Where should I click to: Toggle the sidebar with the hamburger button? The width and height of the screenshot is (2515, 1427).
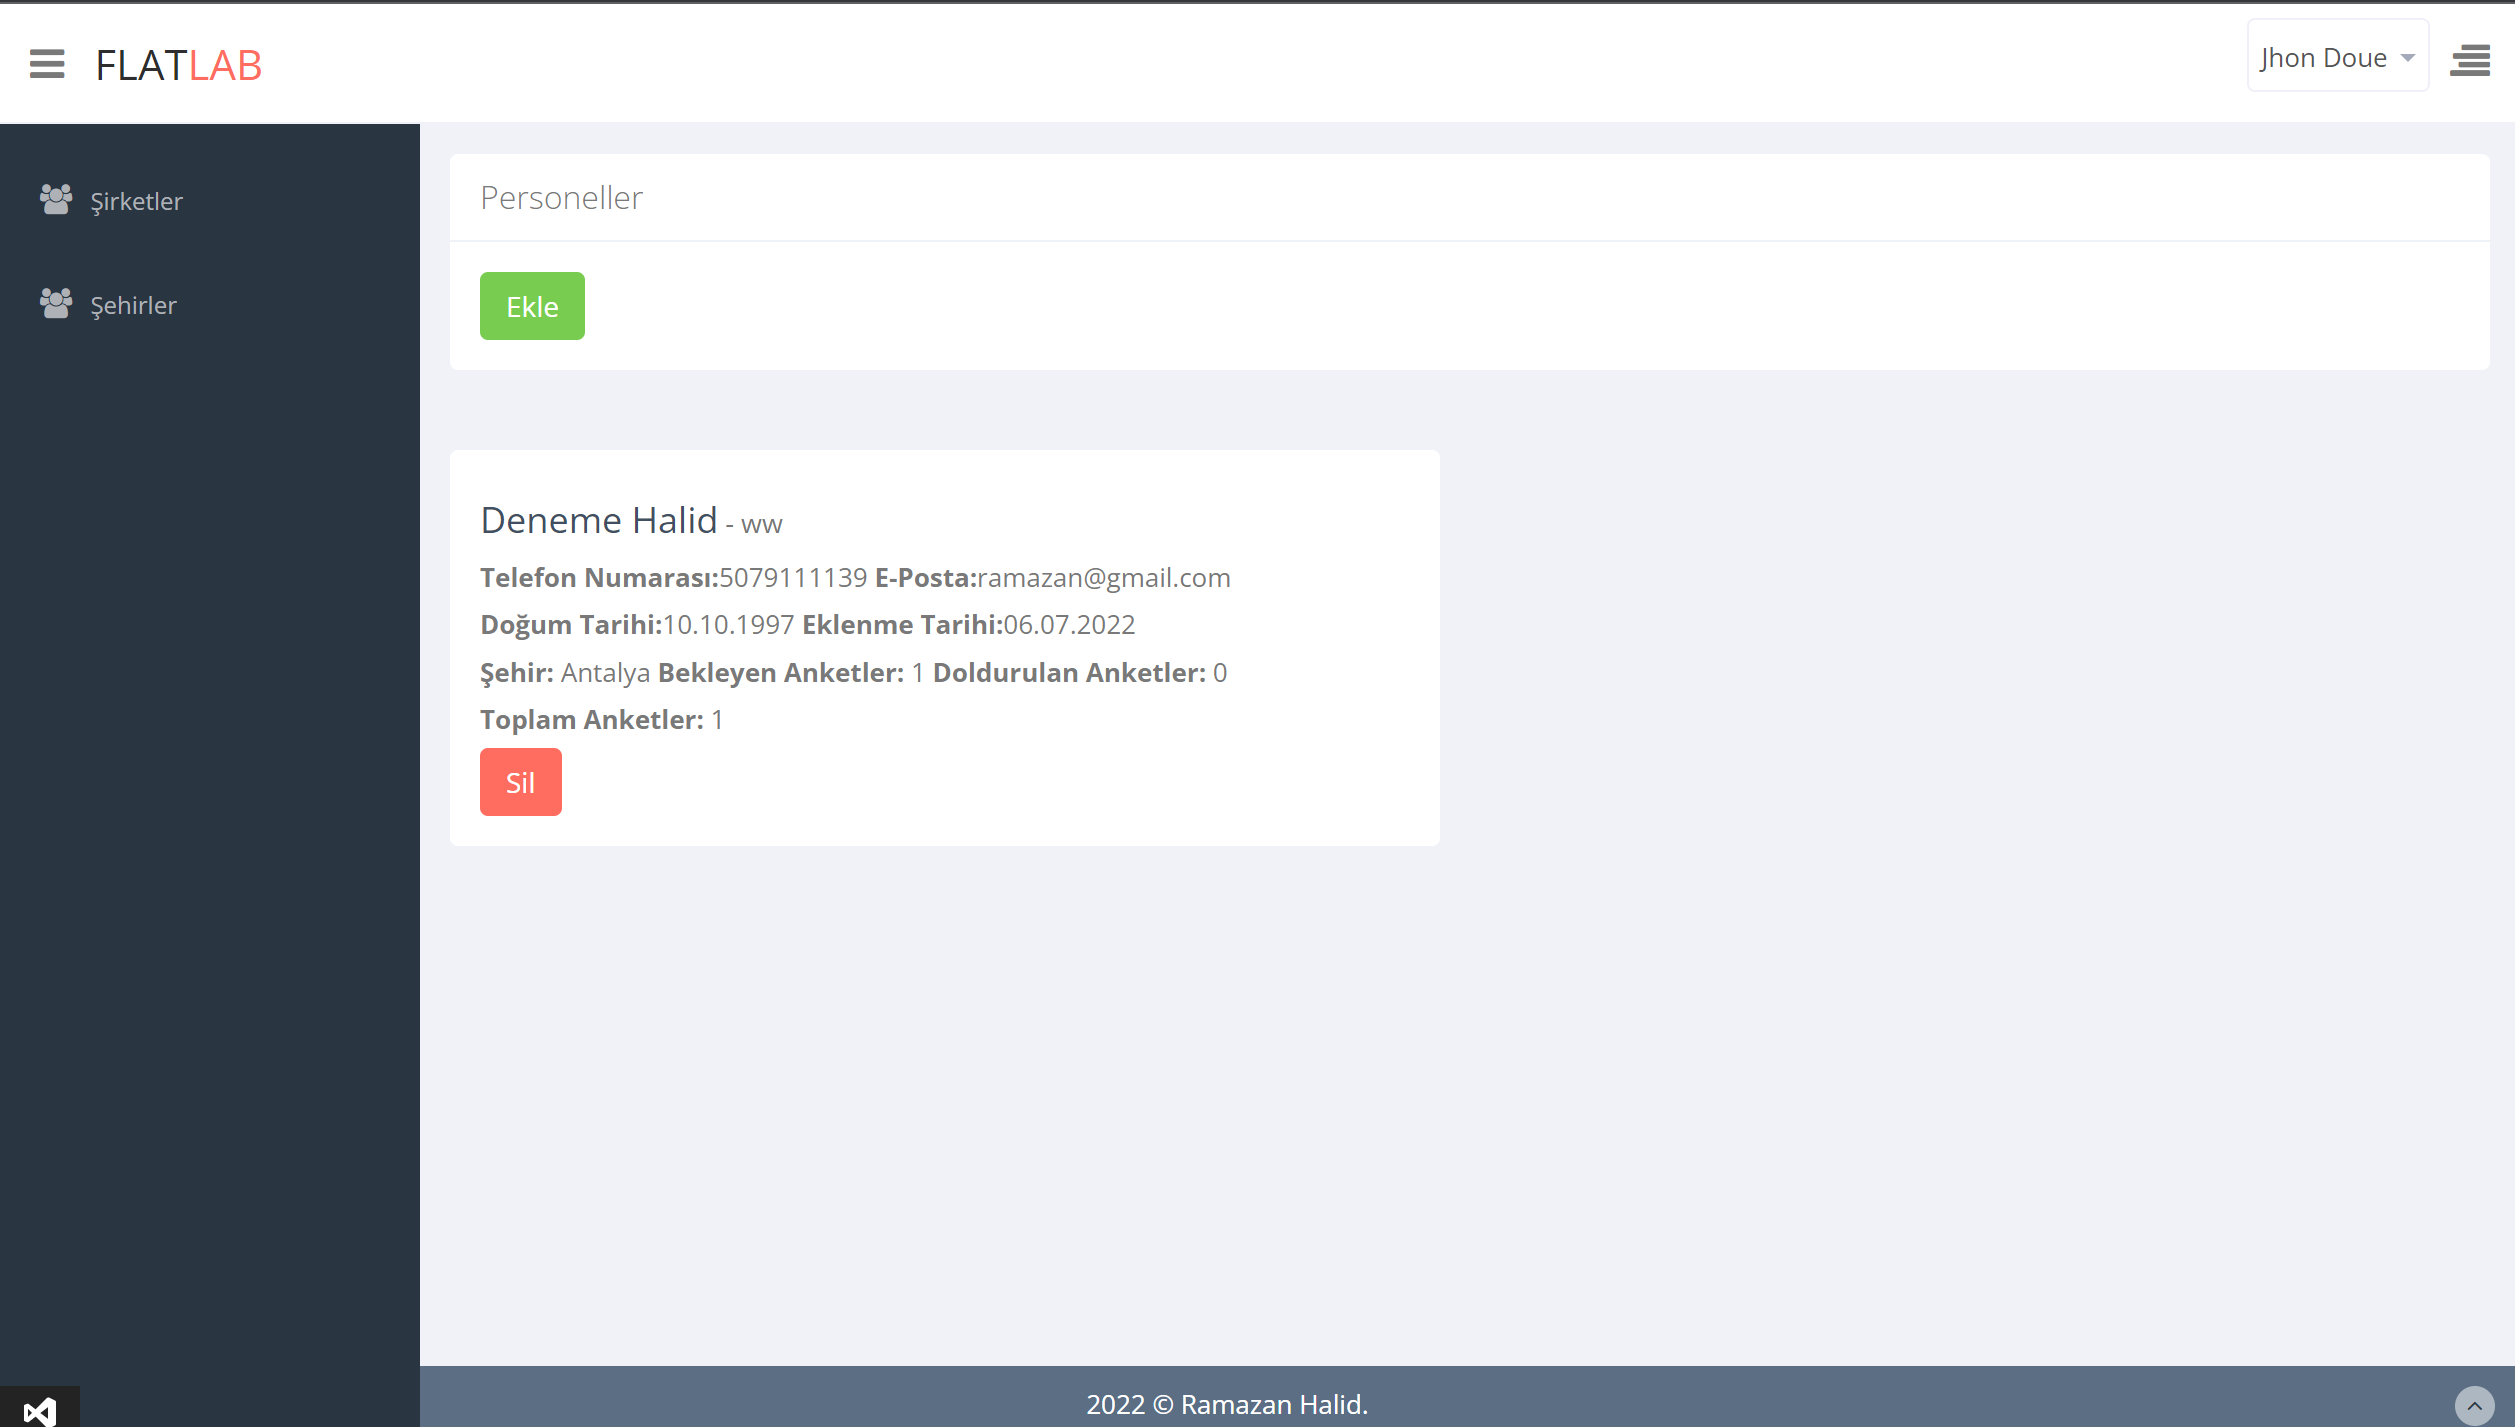coord(46,64)
